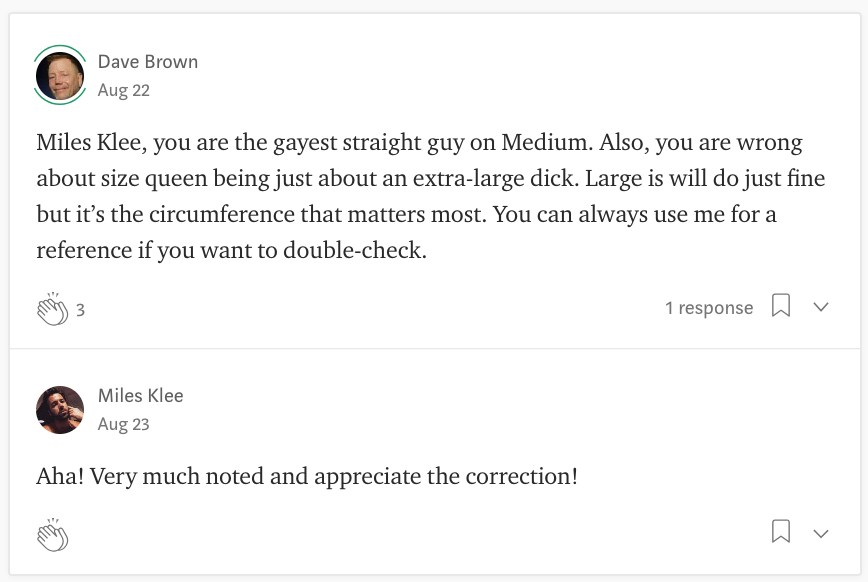The height and width of the screenshot is (582, 868).
Task: Visit Dave Brown's profile via his name
Action: [148, 61]
